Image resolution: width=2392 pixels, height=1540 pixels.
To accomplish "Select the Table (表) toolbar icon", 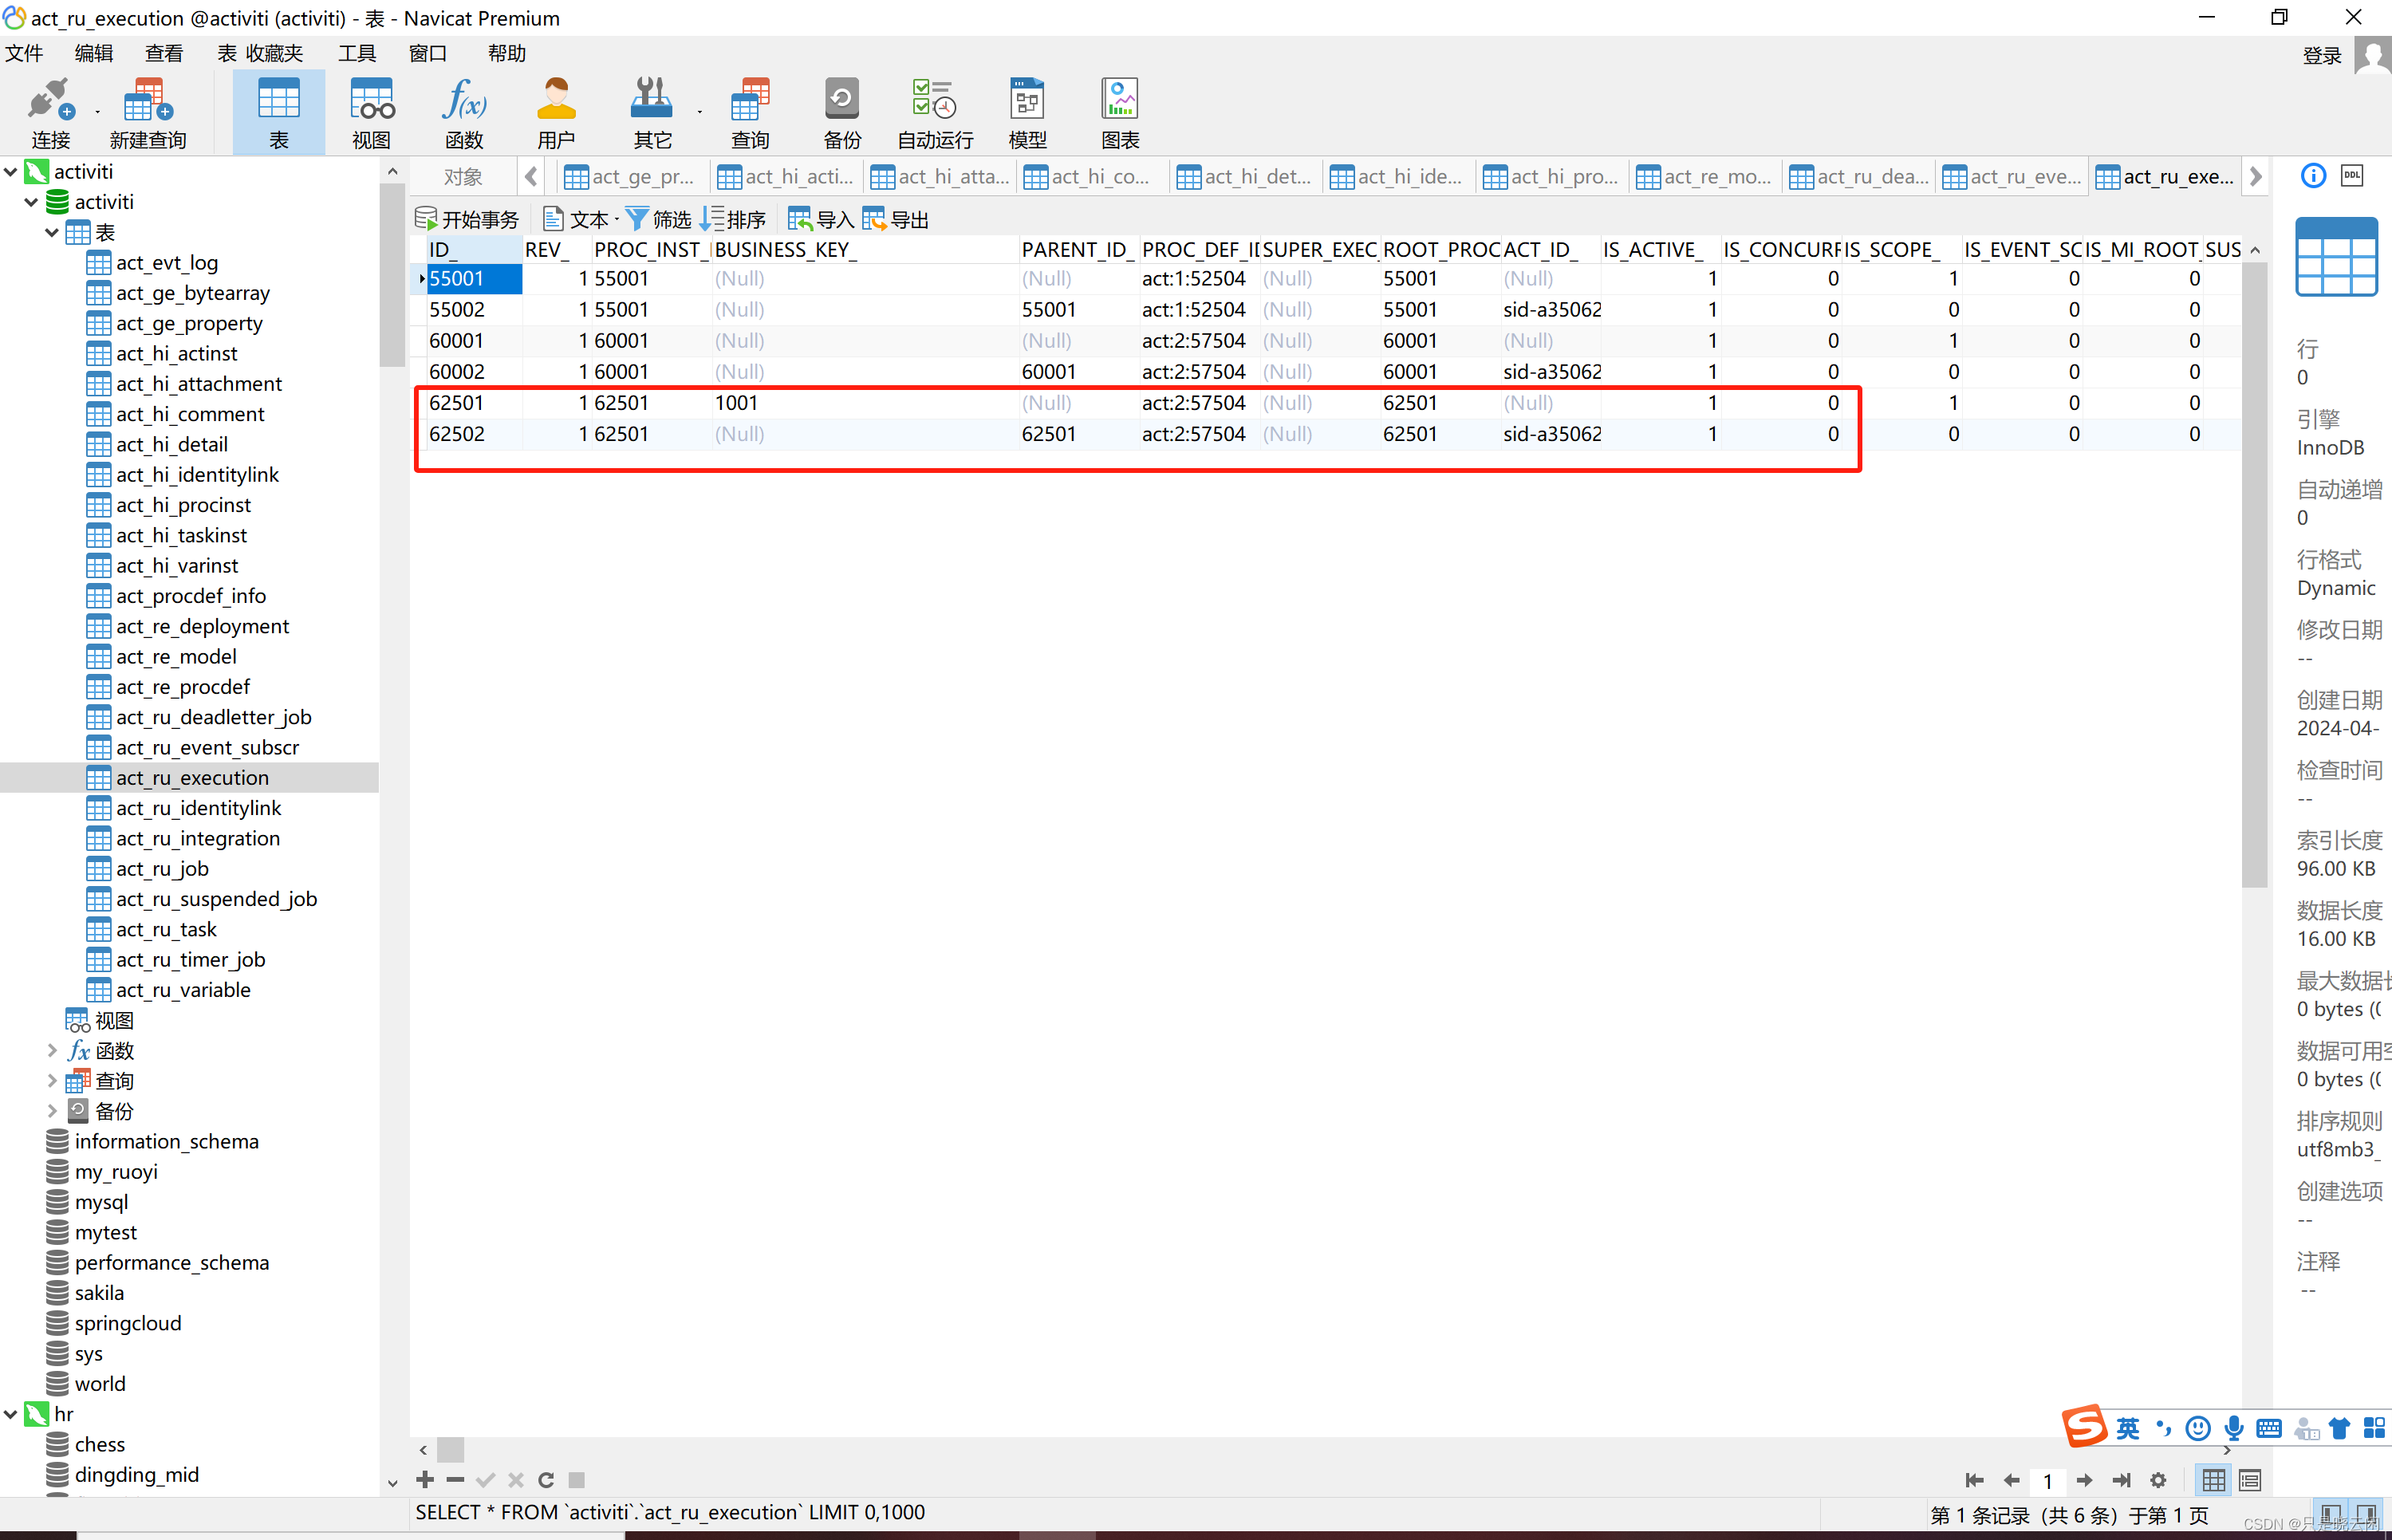I will coord(278,112).
